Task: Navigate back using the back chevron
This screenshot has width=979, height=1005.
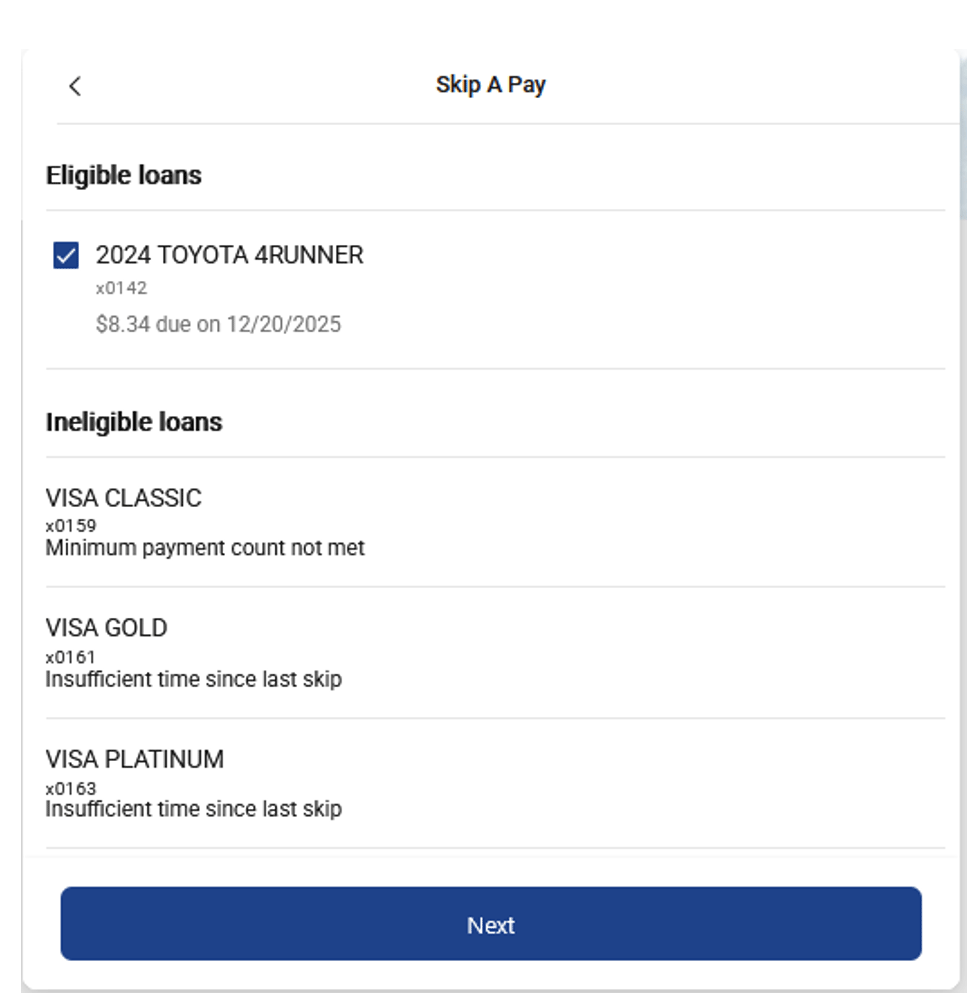Action: coord(73,86)
